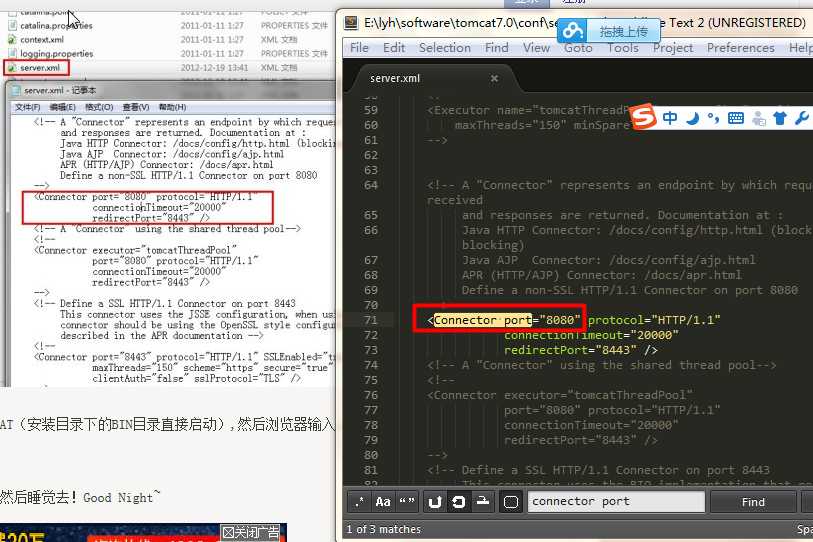Screen dimensions: 813x542
Task: Open the Project menu in Sublime
Action: tap(673, 48)
